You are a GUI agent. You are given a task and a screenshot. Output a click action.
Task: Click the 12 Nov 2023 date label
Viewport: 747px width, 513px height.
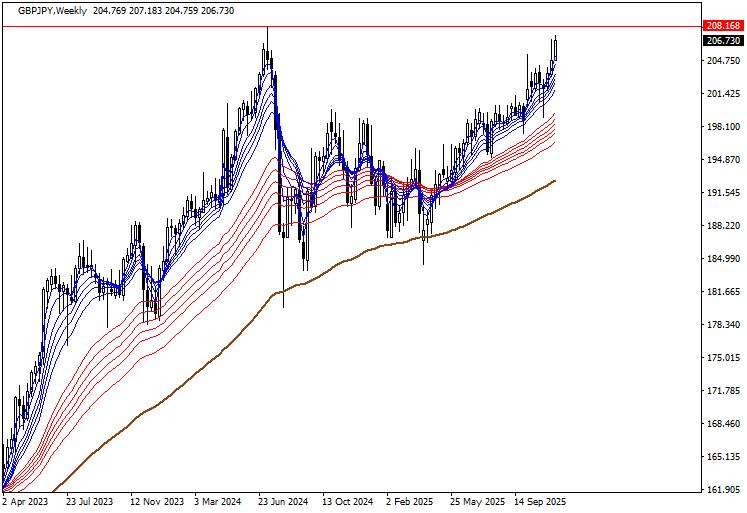[155, 501]
